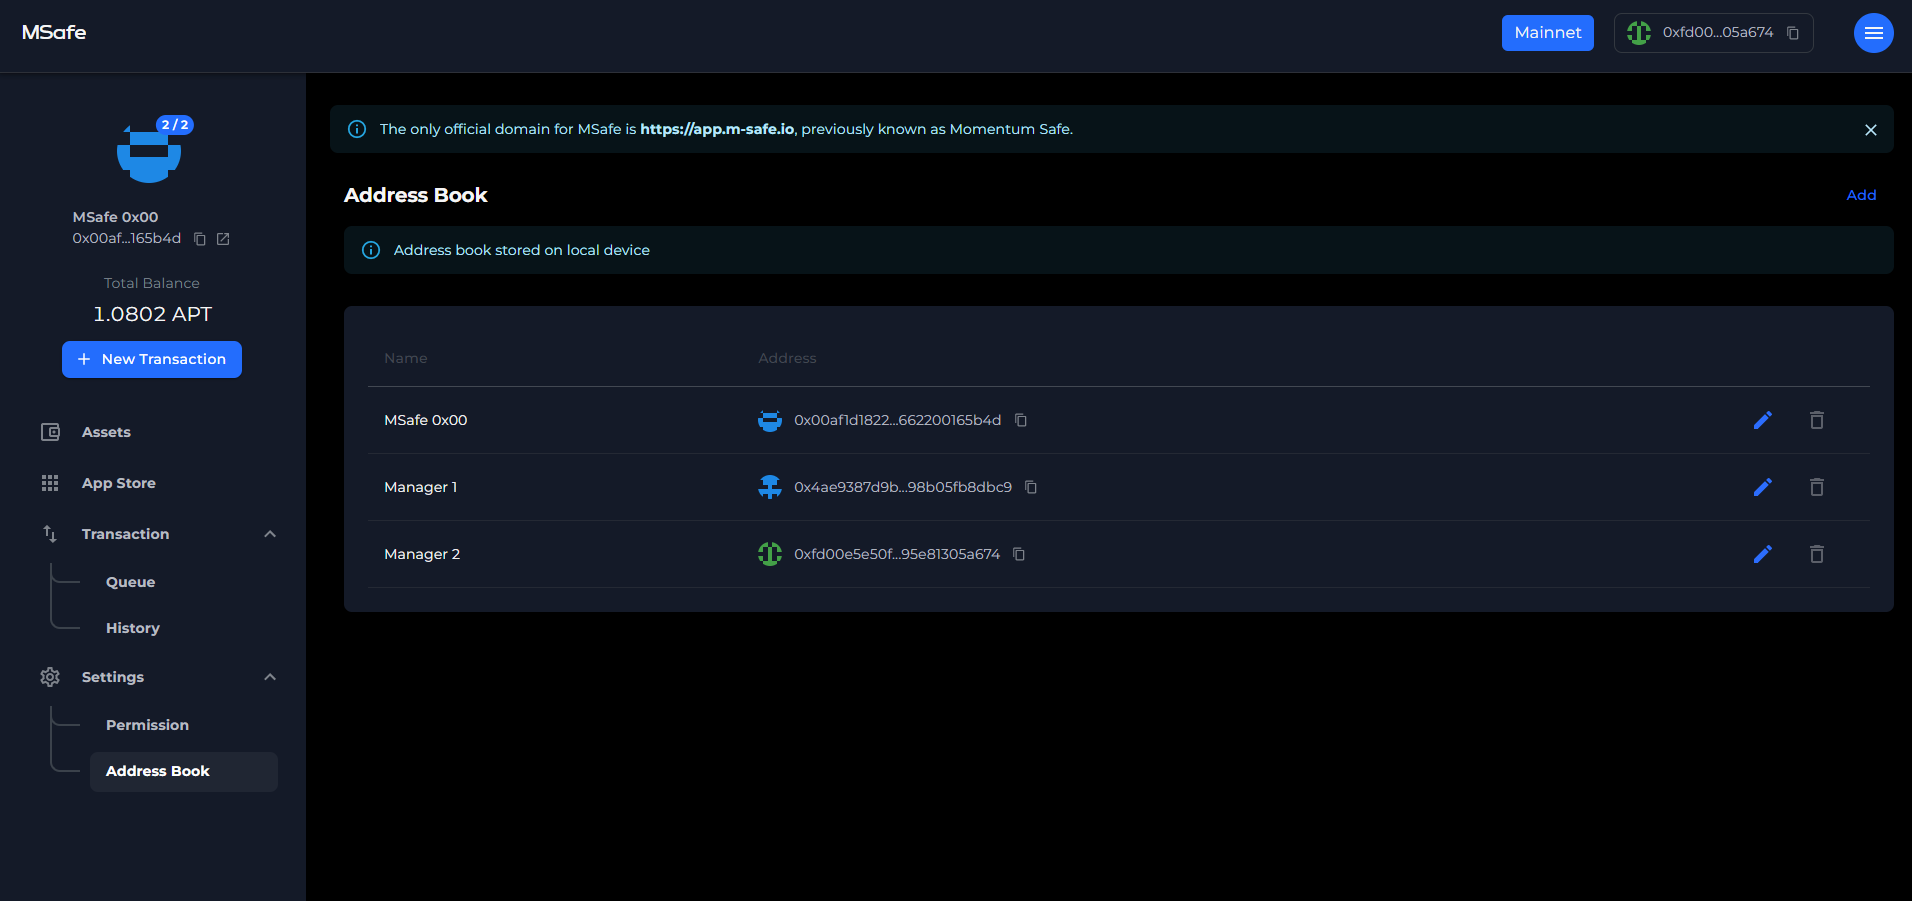Add a new address book entry
This screenshot has width=1912, height=901.
1860,195
